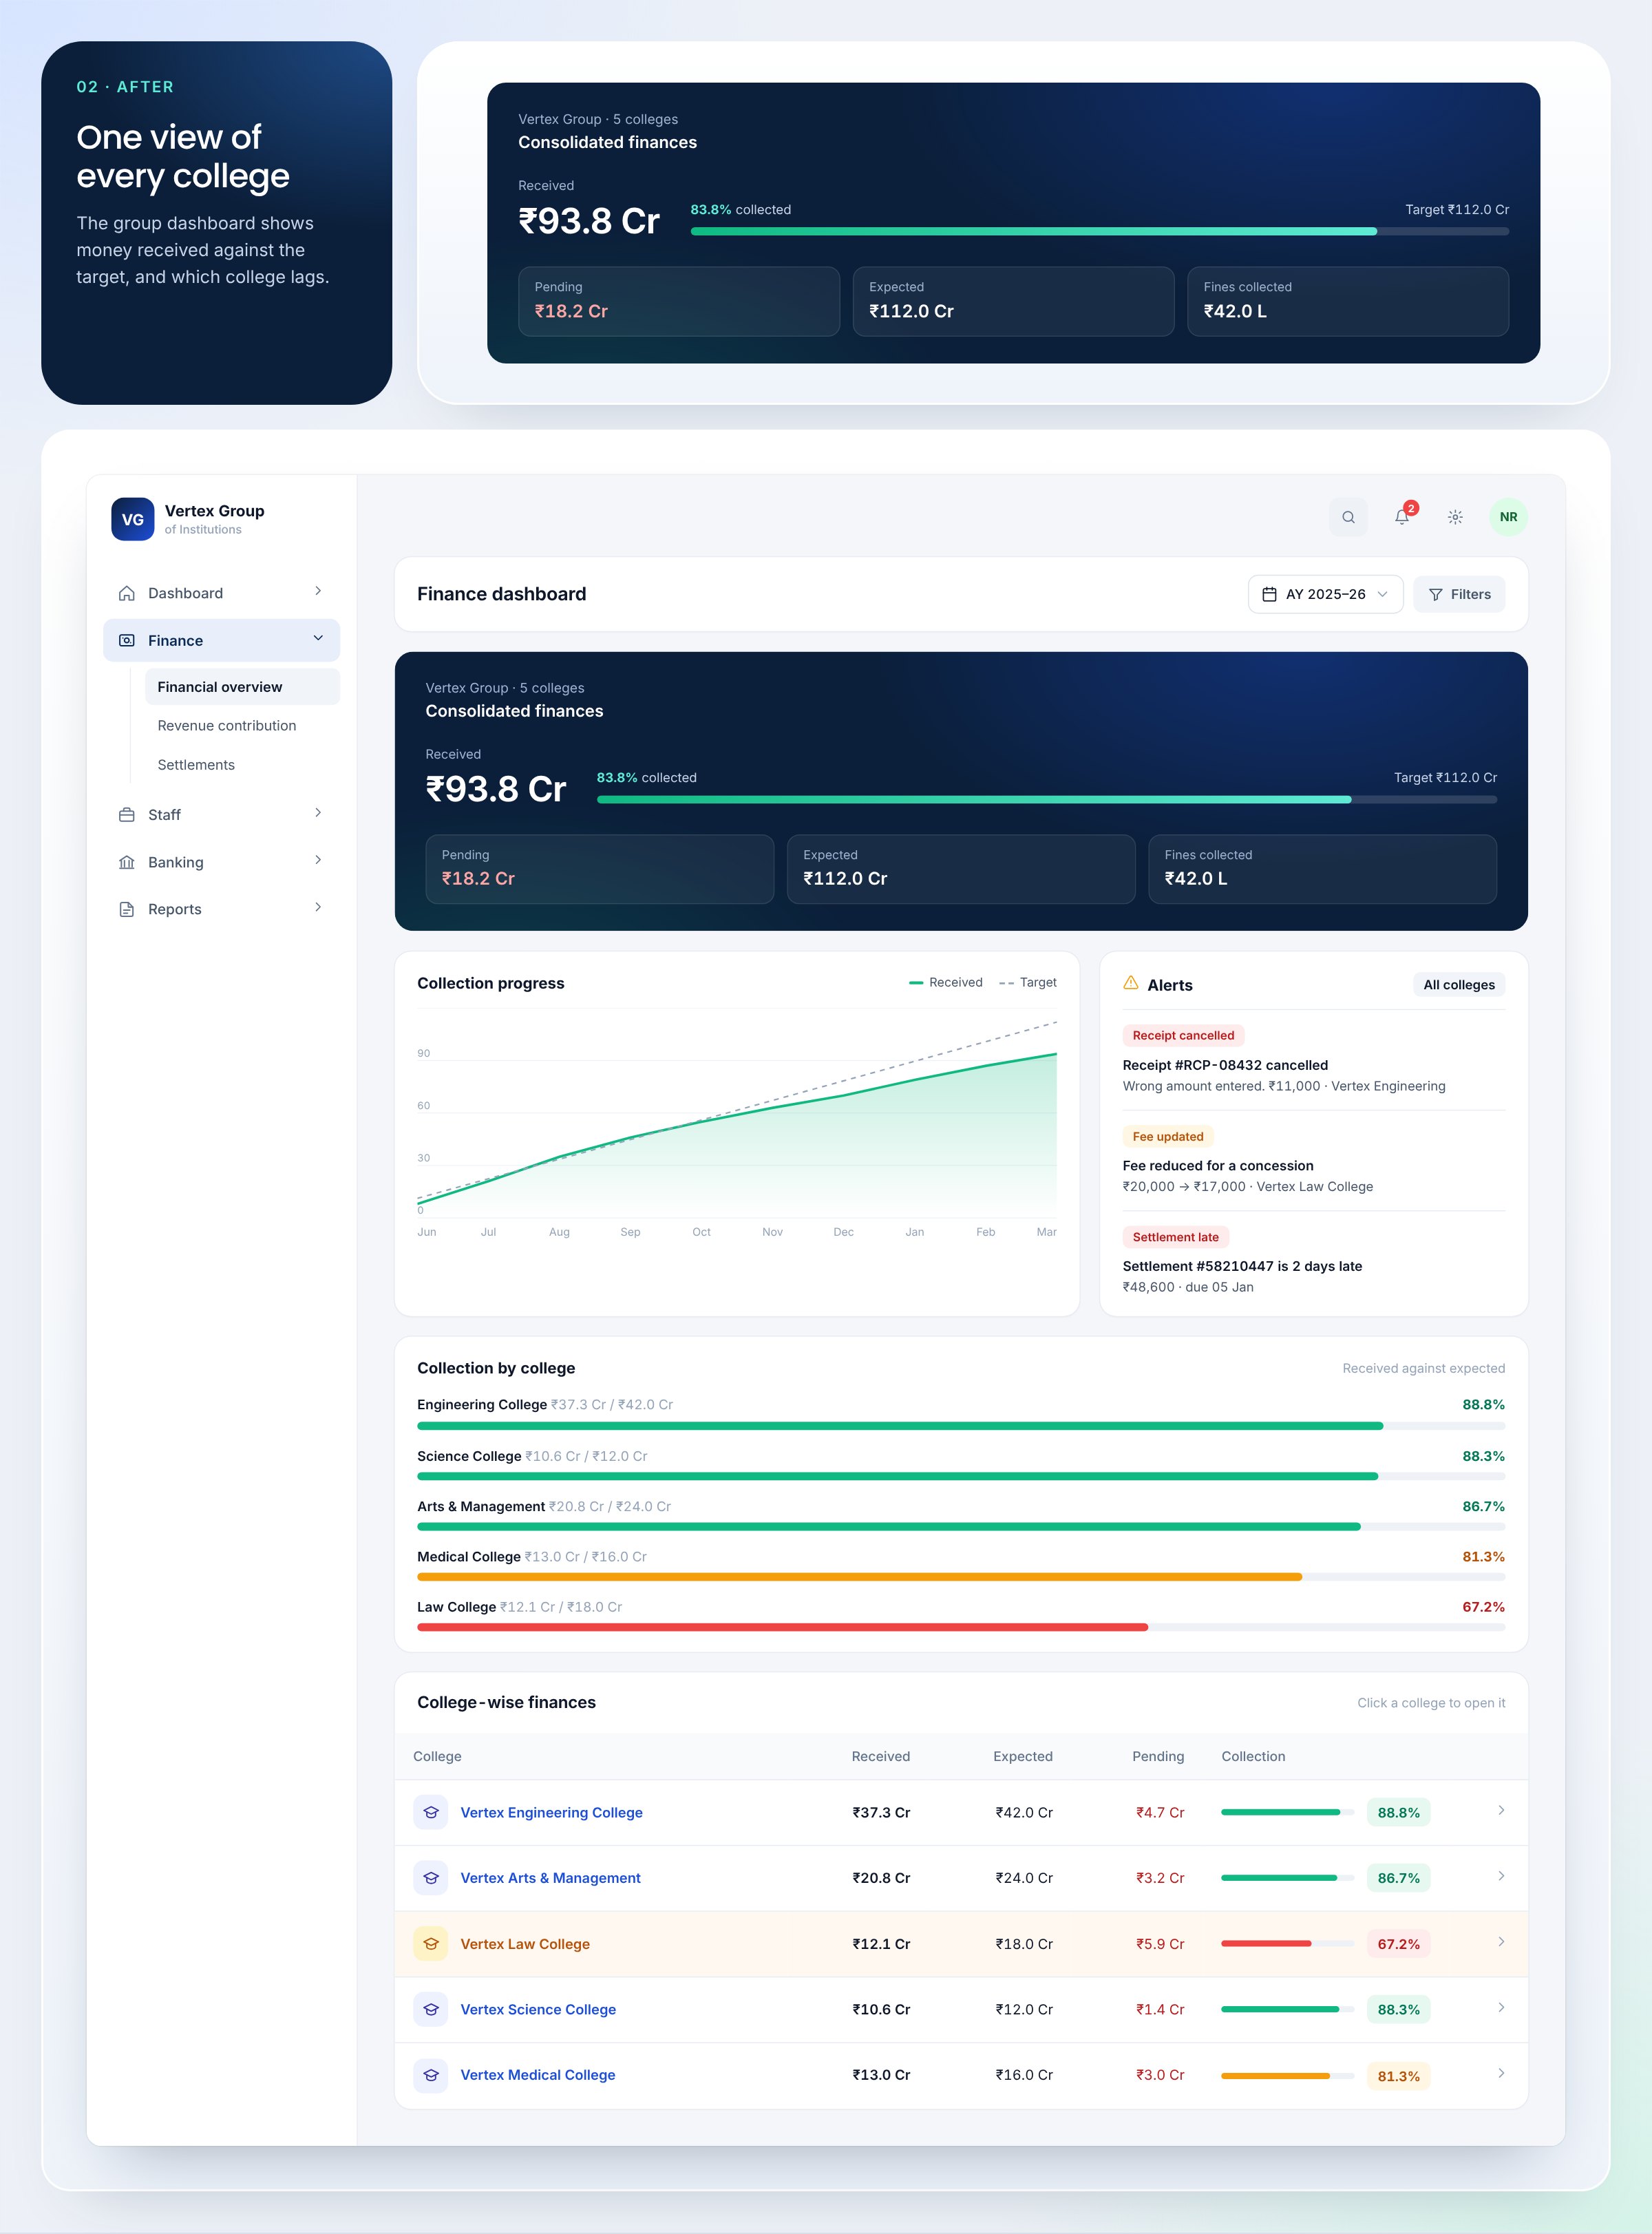Click the settings gear icon

pyautogui.click(x=1455, y=517)
